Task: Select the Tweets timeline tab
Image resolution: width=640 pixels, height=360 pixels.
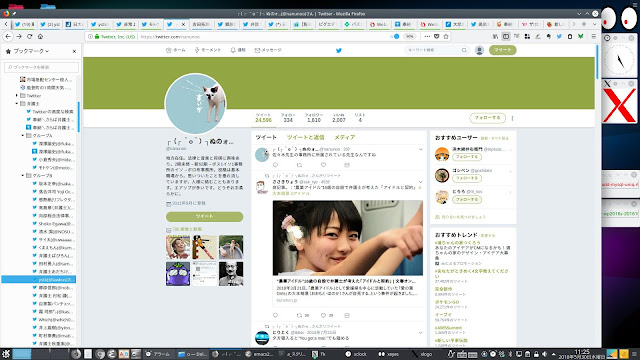Action: (x=266, y=138)
